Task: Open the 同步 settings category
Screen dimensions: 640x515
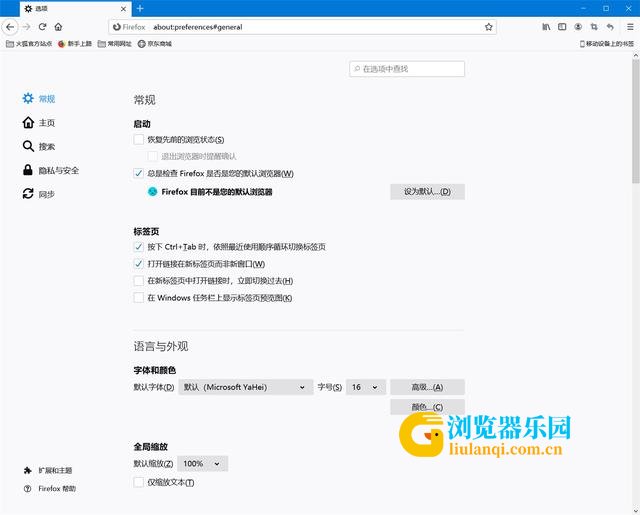Action: pos(39,194)
